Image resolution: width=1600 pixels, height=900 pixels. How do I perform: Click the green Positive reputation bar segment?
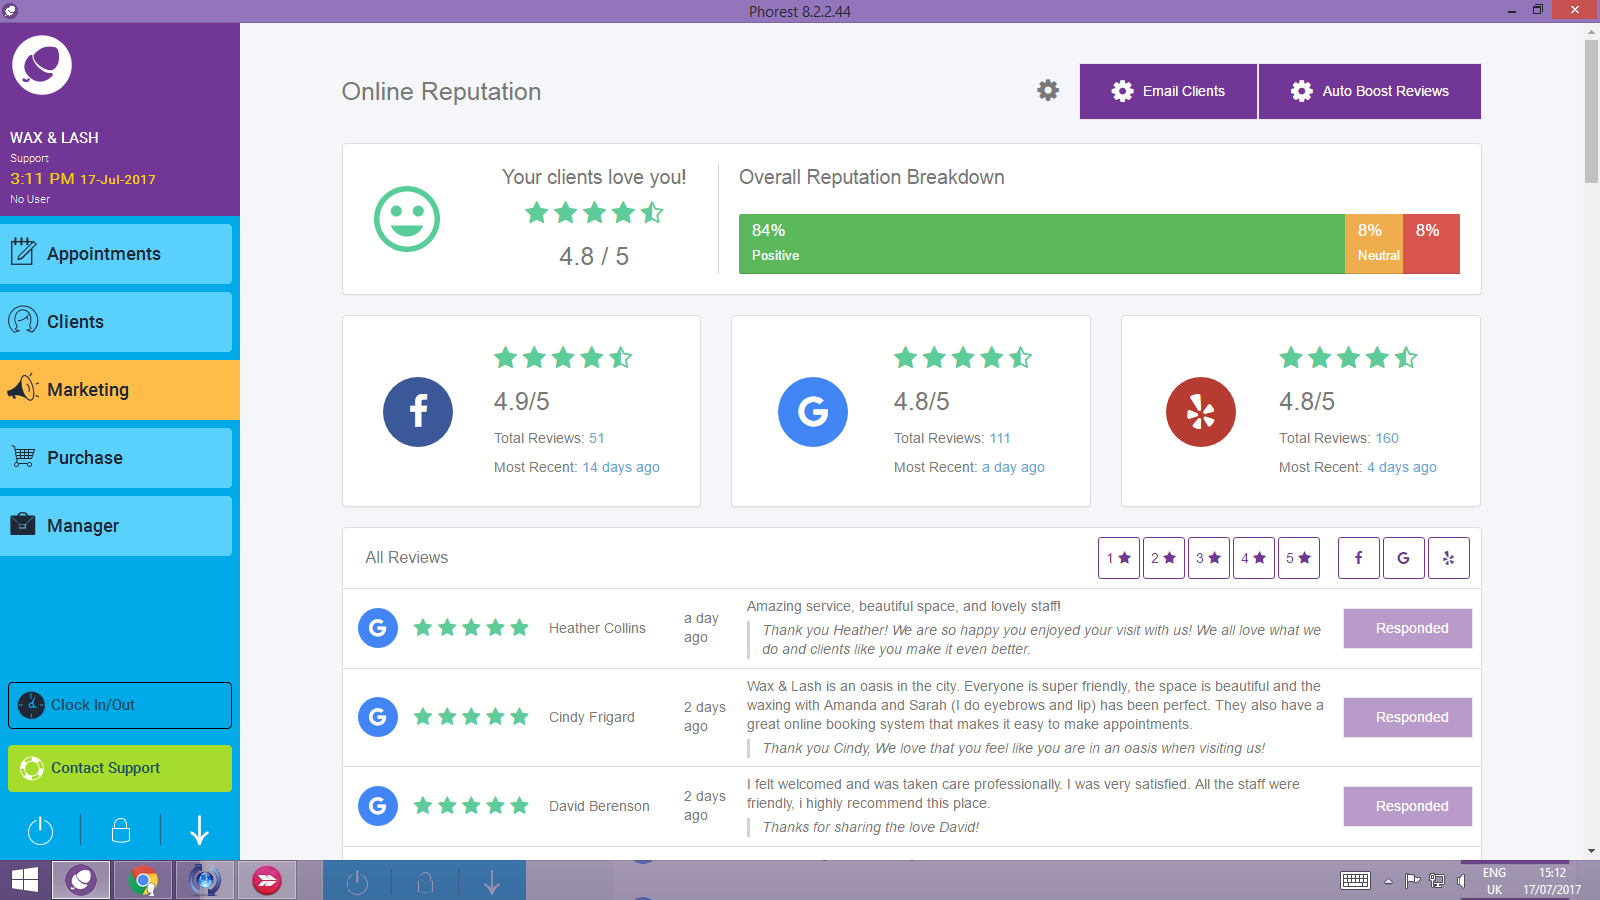[x=1040, y=244]
